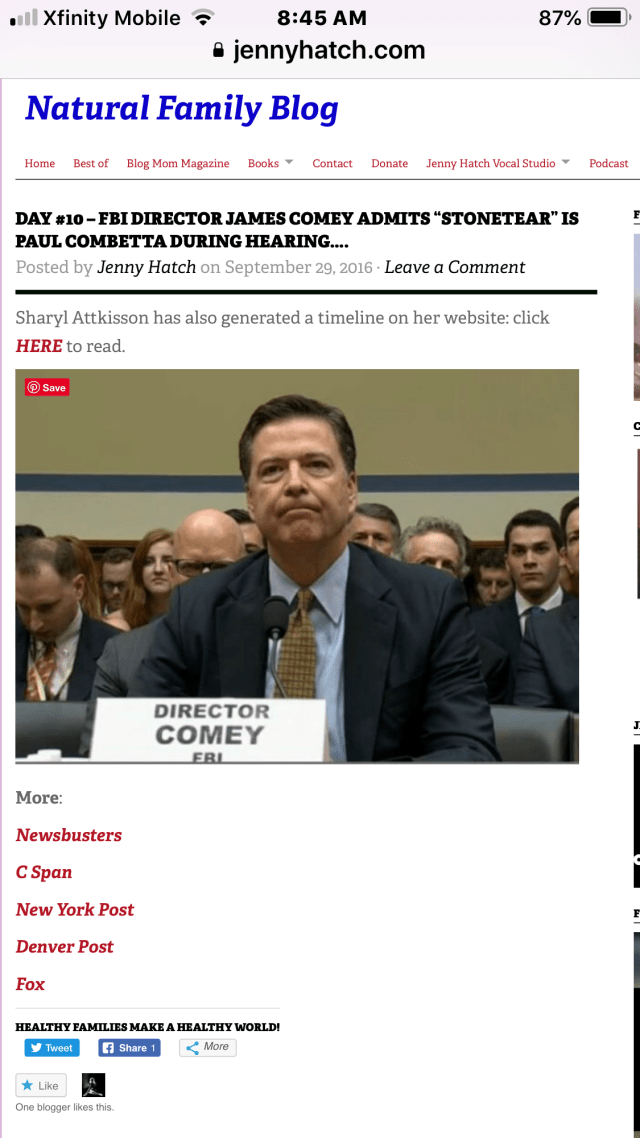The image size is (640, 1138).
Task: Expand Jenny Hatch Vocal Studio dropdown arrow
Action: [566, 162]
